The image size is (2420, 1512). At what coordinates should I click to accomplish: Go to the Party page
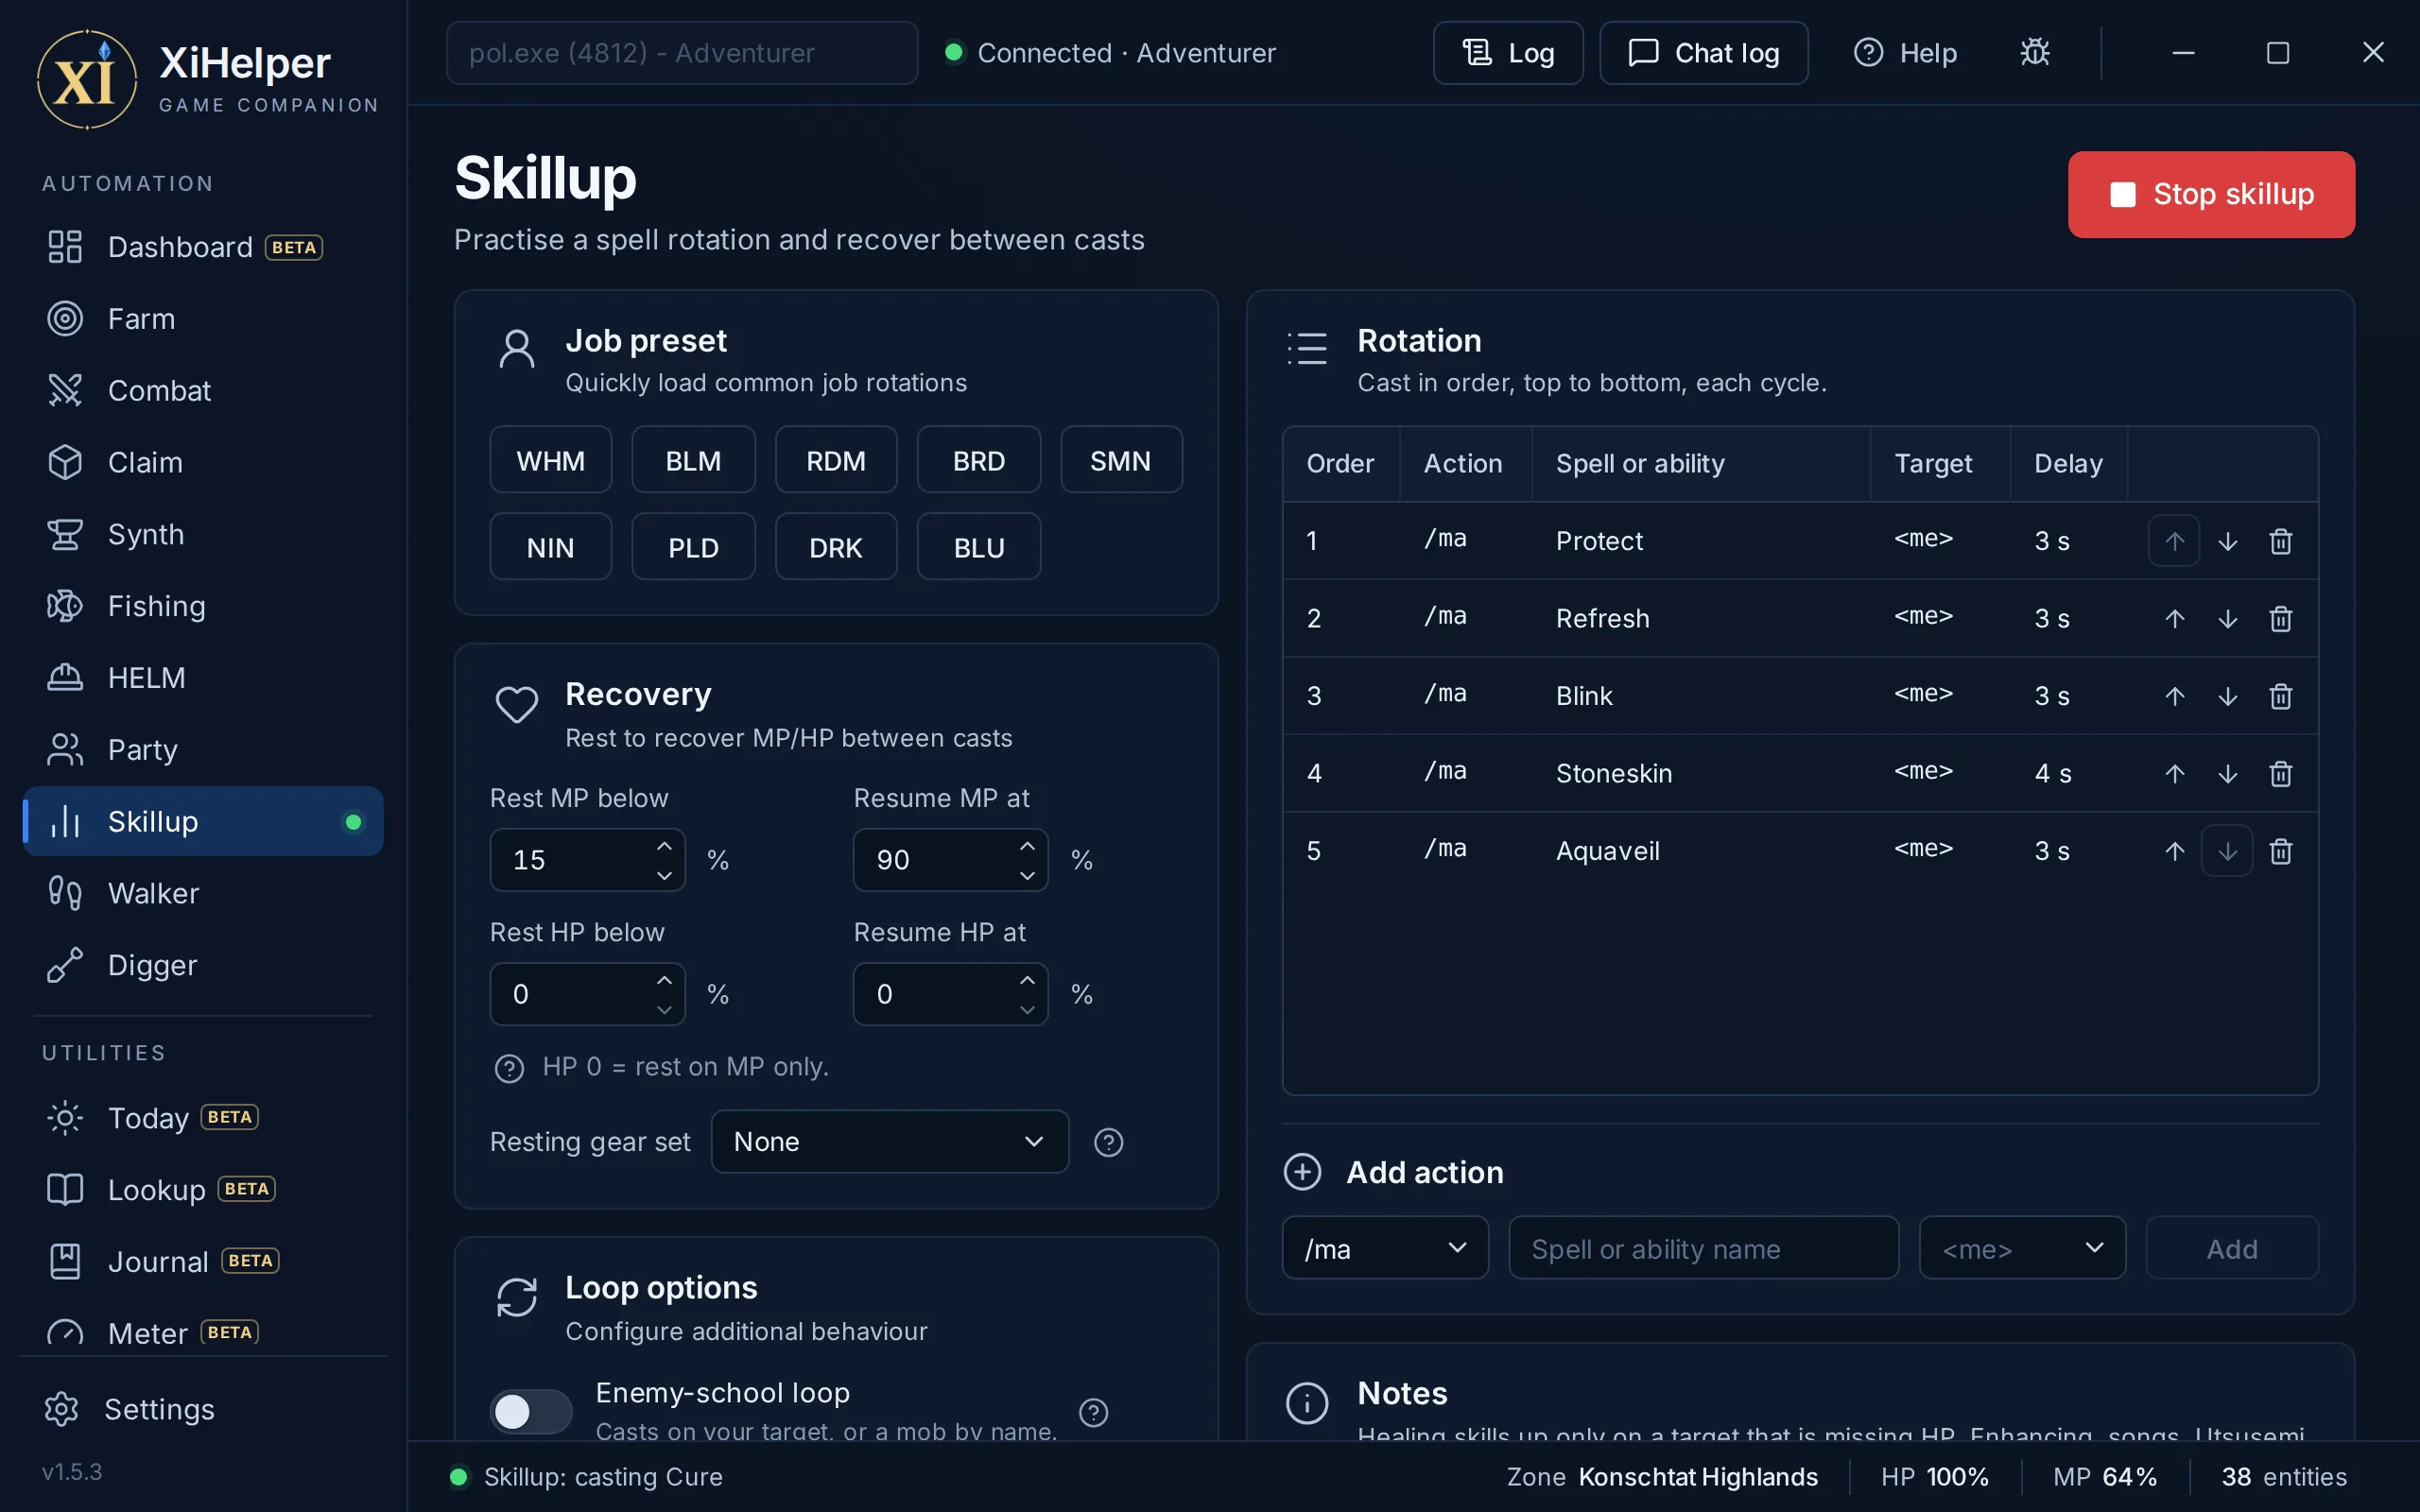tap(203, 750)
